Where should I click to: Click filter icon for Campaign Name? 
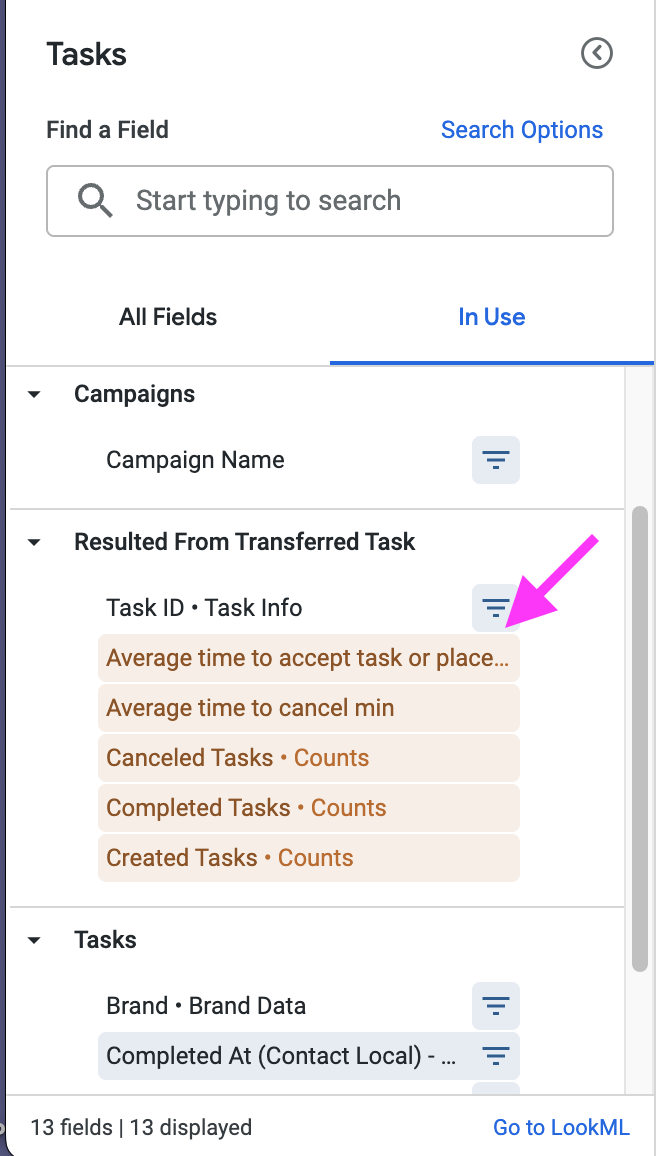(496, 460)
